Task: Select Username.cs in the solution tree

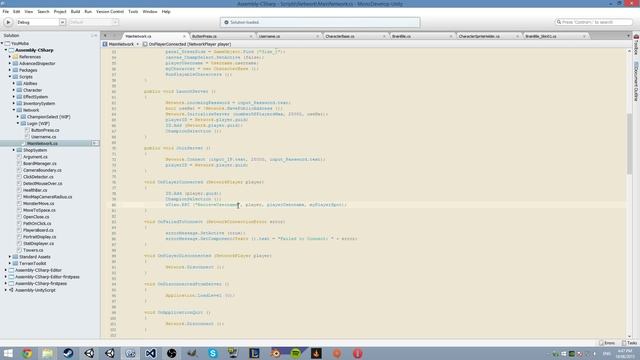Action: pos(43,137)
